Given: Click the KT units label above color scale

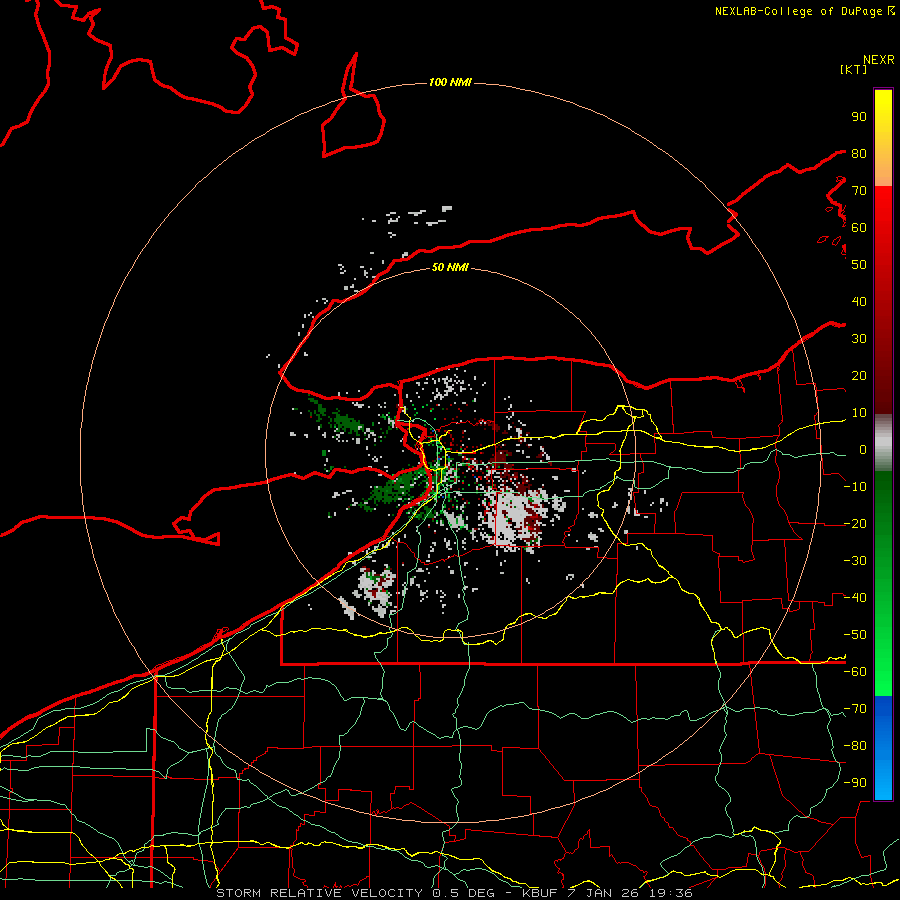Looking at the screenshot, I should pos(854,69).
